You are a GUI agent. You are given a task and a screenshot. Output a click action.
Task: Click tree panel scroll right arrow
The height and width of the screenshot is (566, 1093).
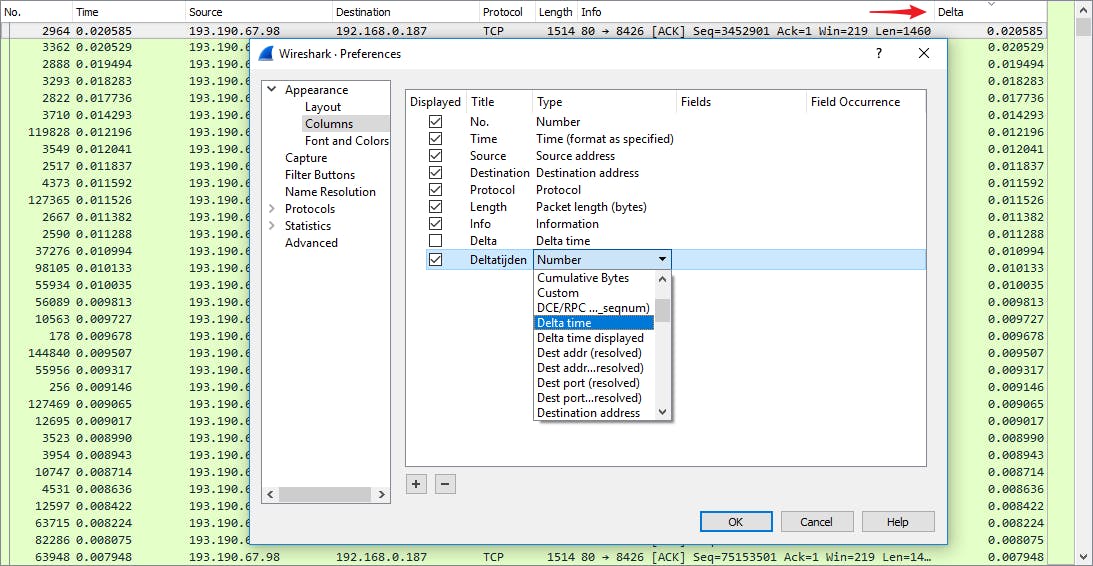click(381, 494)
